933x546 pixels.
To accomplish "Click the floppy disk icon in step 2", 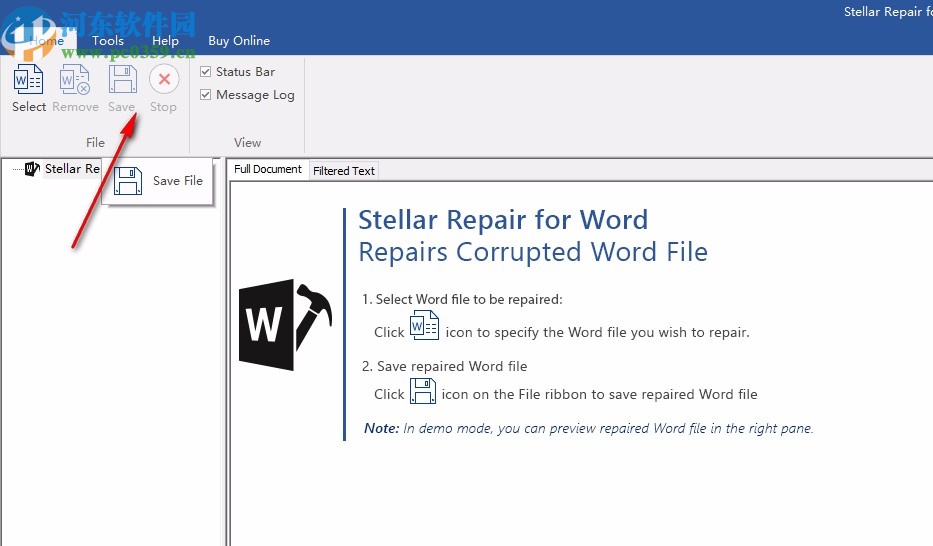I will coord(422,391).
